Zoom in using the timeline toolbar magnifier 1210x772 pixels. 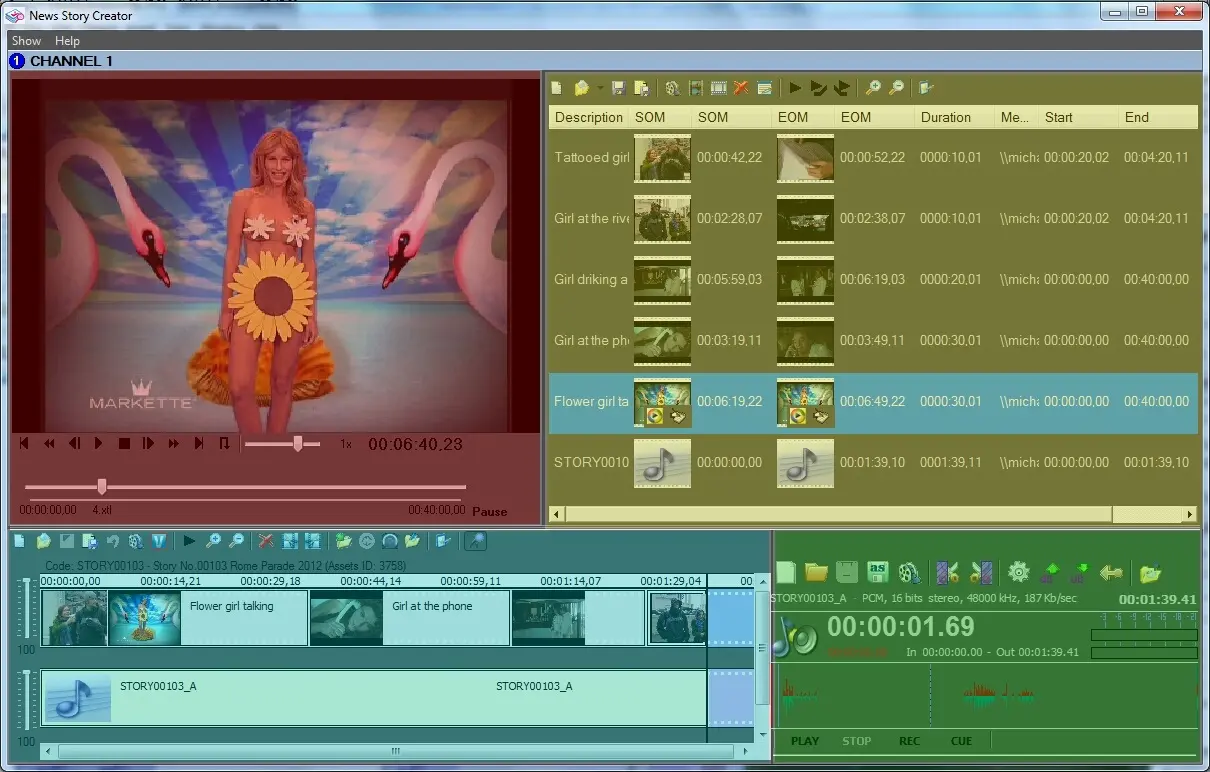[x=213, y=541]
